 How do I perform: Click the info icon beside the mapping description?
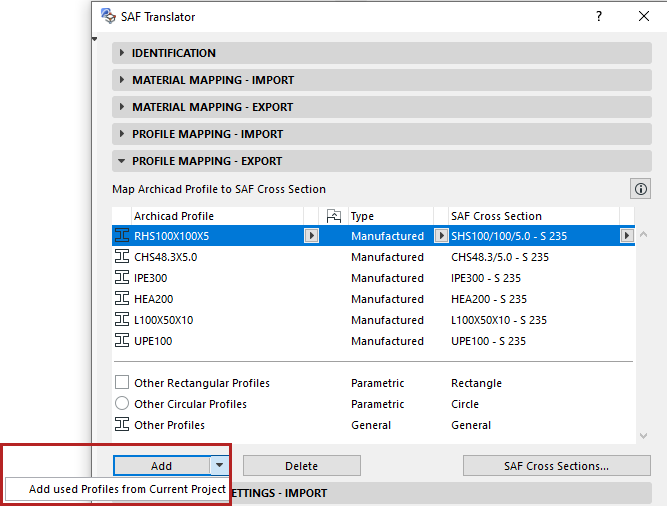pyautogui.click(x=640, y=189)
